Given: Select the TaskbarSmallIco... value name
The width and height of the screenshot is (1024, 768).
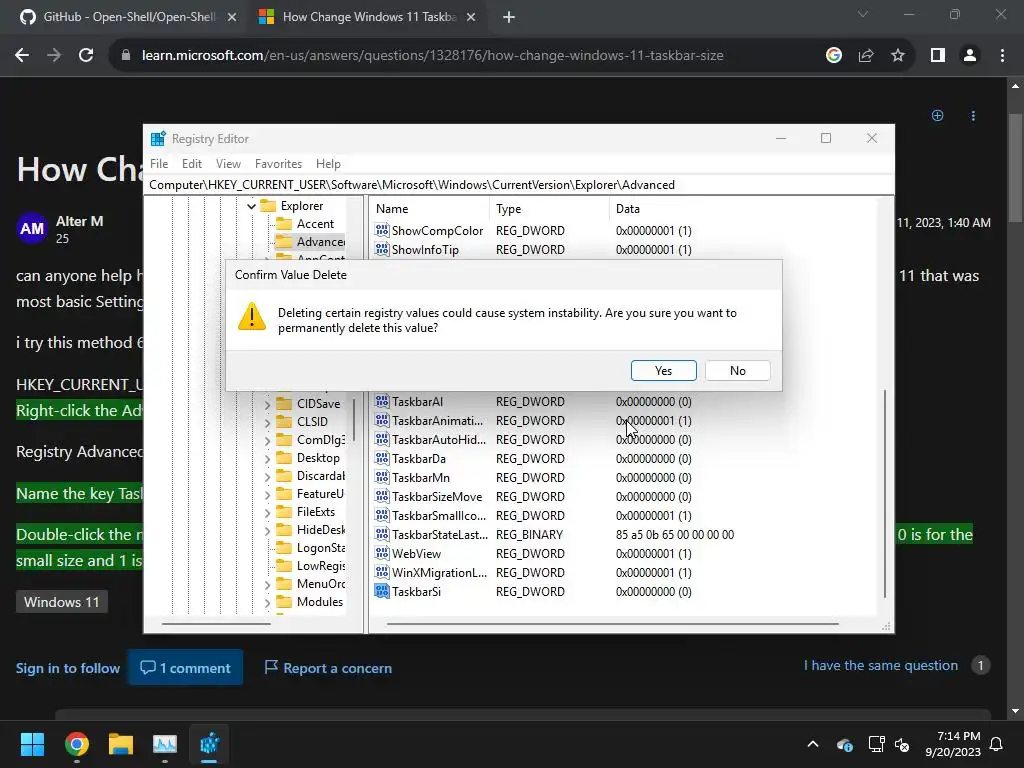Looking at the screenshot, I should [x=439, y=515].
